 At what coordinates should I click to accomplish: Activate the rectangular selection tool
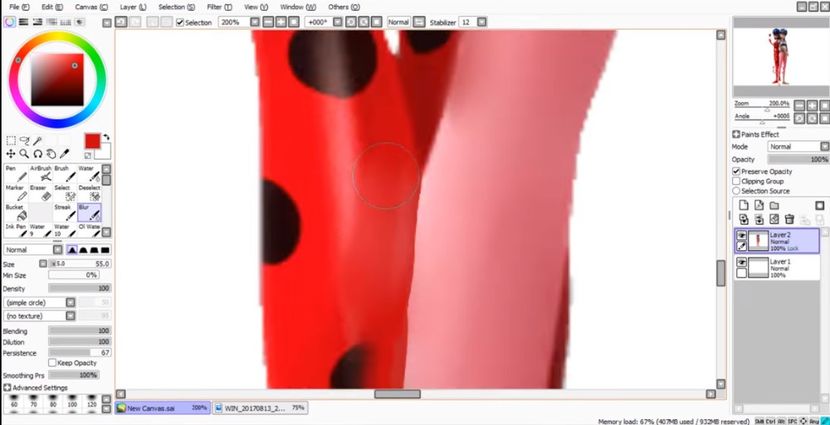pyautogui.click(x=11, y=140)
